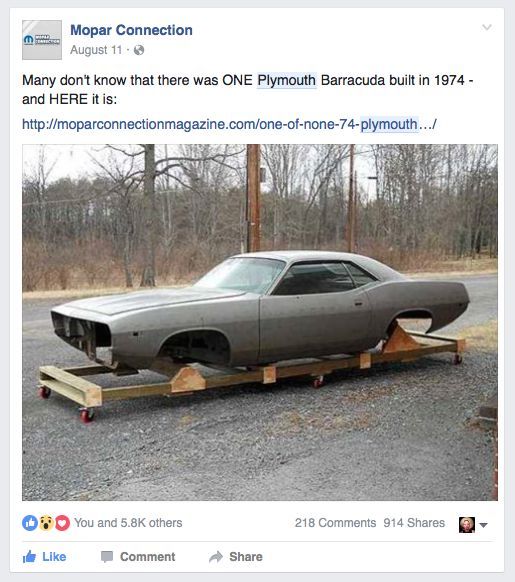Open the 218 Comments list

tap(335, 523)
